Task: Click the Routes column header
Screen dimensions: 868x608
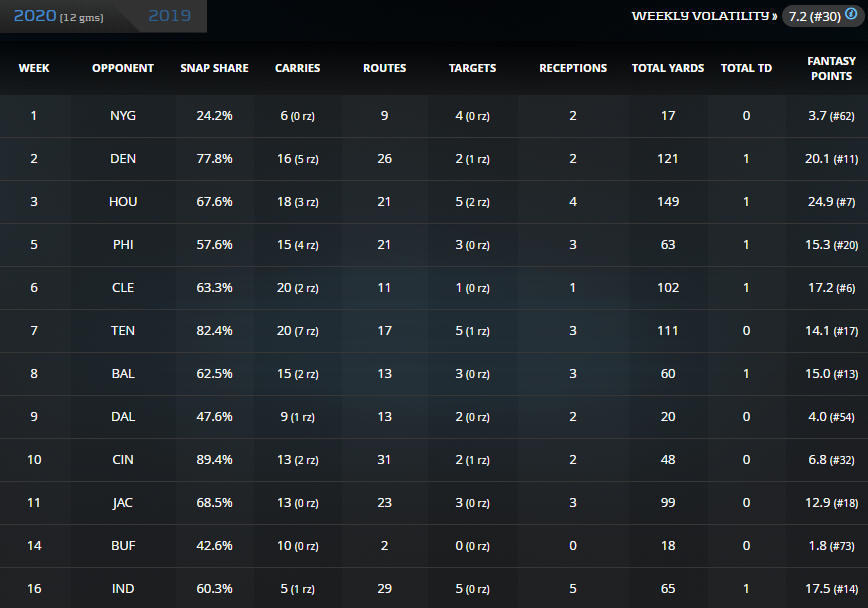Action: (x=384, y=68)
